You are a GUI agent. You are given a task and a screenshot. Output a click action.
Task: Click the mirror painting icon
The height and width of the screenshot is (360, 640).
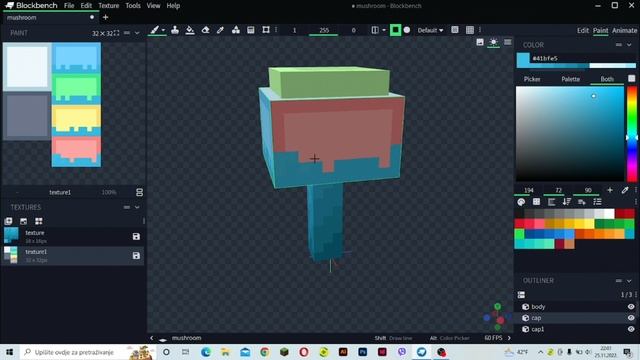click(375, 30)
